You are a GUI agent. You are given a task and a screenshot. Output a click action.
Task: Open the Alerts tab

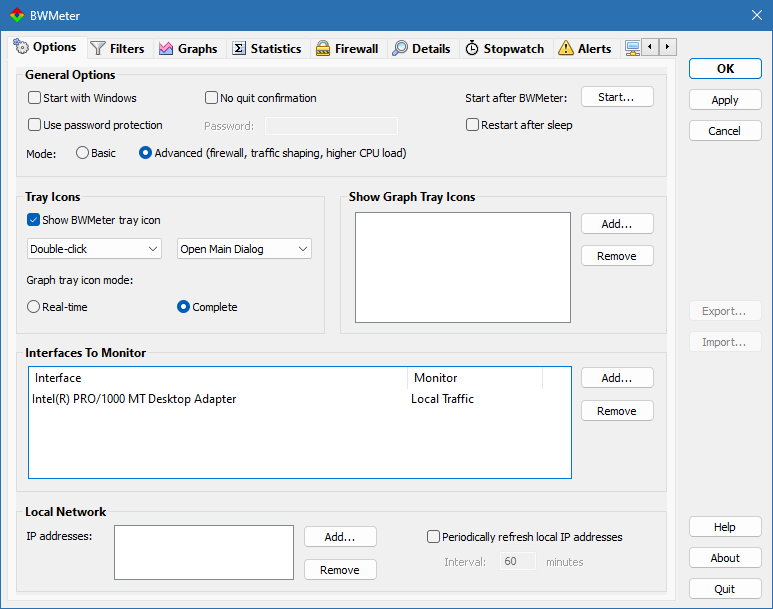tap(586, 48)
